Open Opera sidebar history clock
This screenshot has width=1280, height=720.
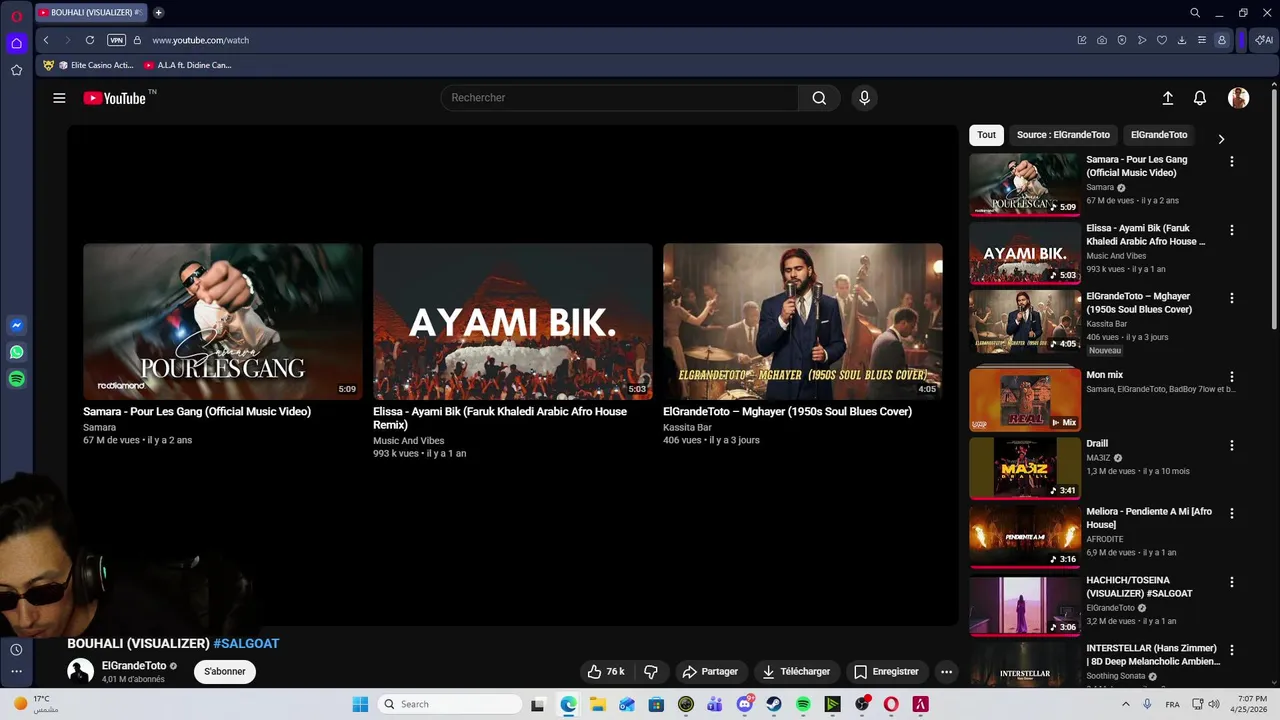[x=16, y=650]
